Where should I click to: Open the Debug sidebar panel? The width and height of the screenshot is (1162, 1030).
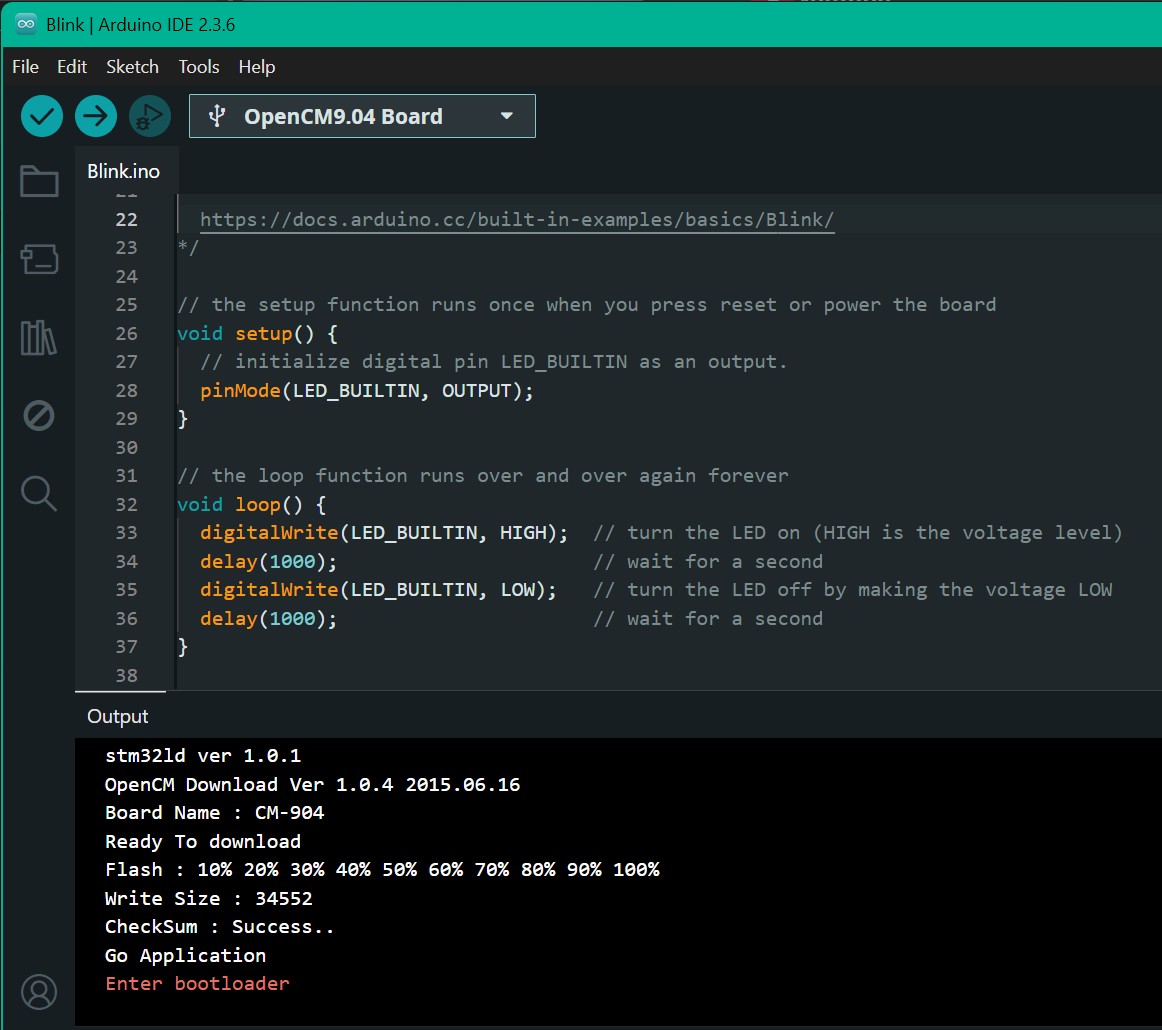[39, 416]
